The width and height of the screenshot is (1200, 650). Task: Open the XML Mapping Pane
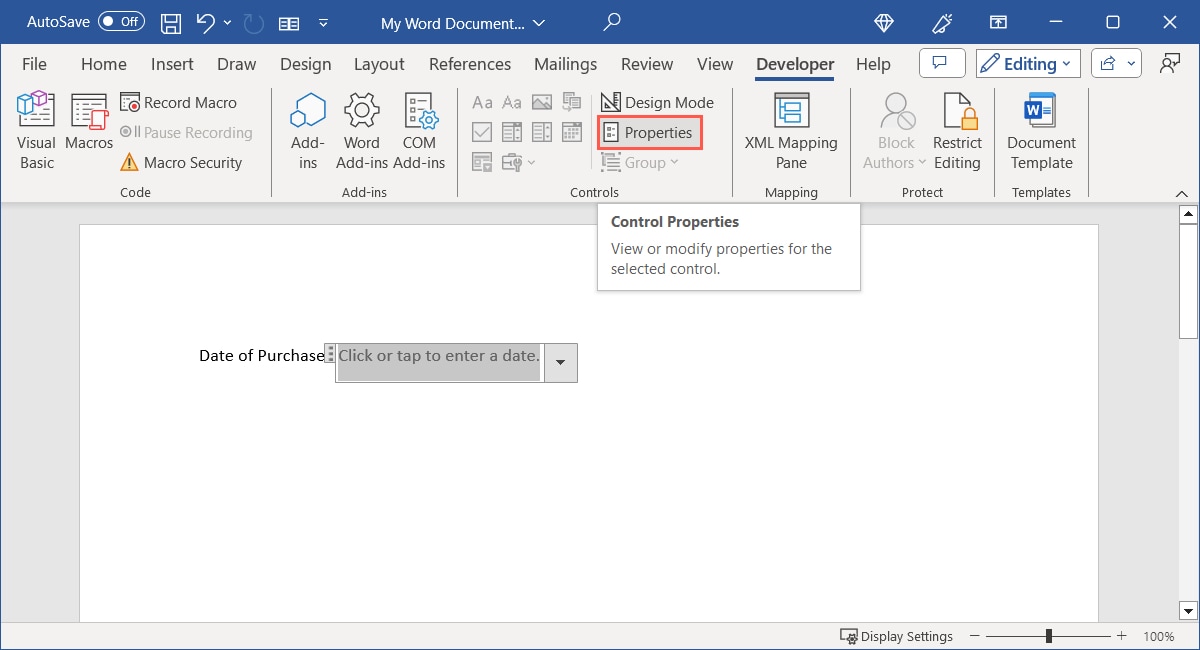(x=791, y=128)
